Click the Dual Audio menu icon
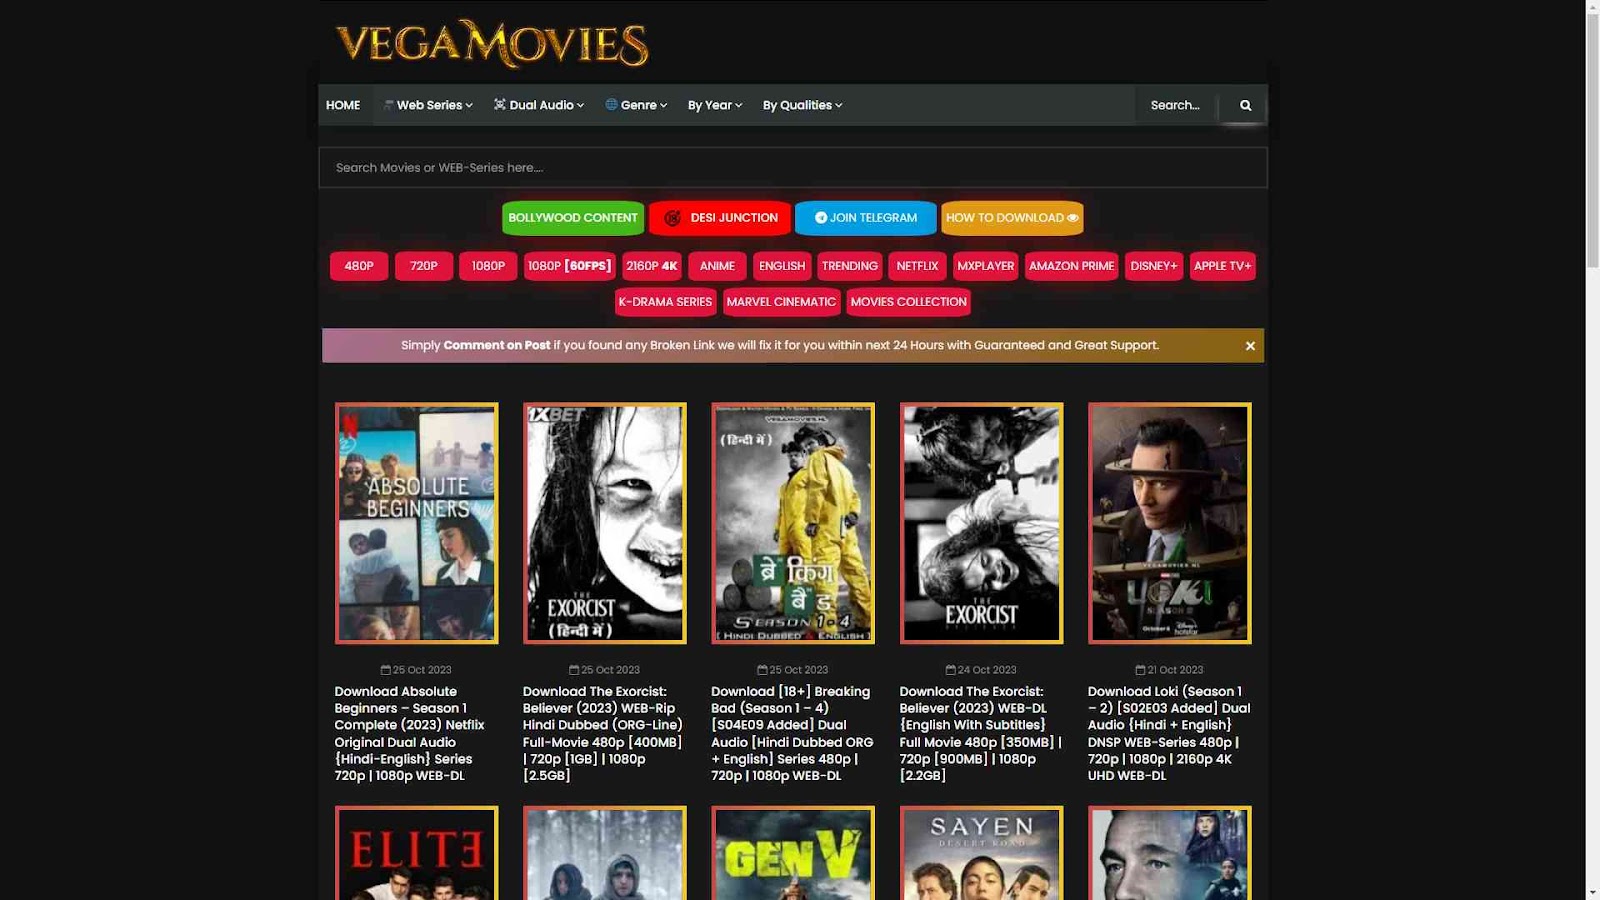The width and height of the screenshot is (1600, 900). 499,104
